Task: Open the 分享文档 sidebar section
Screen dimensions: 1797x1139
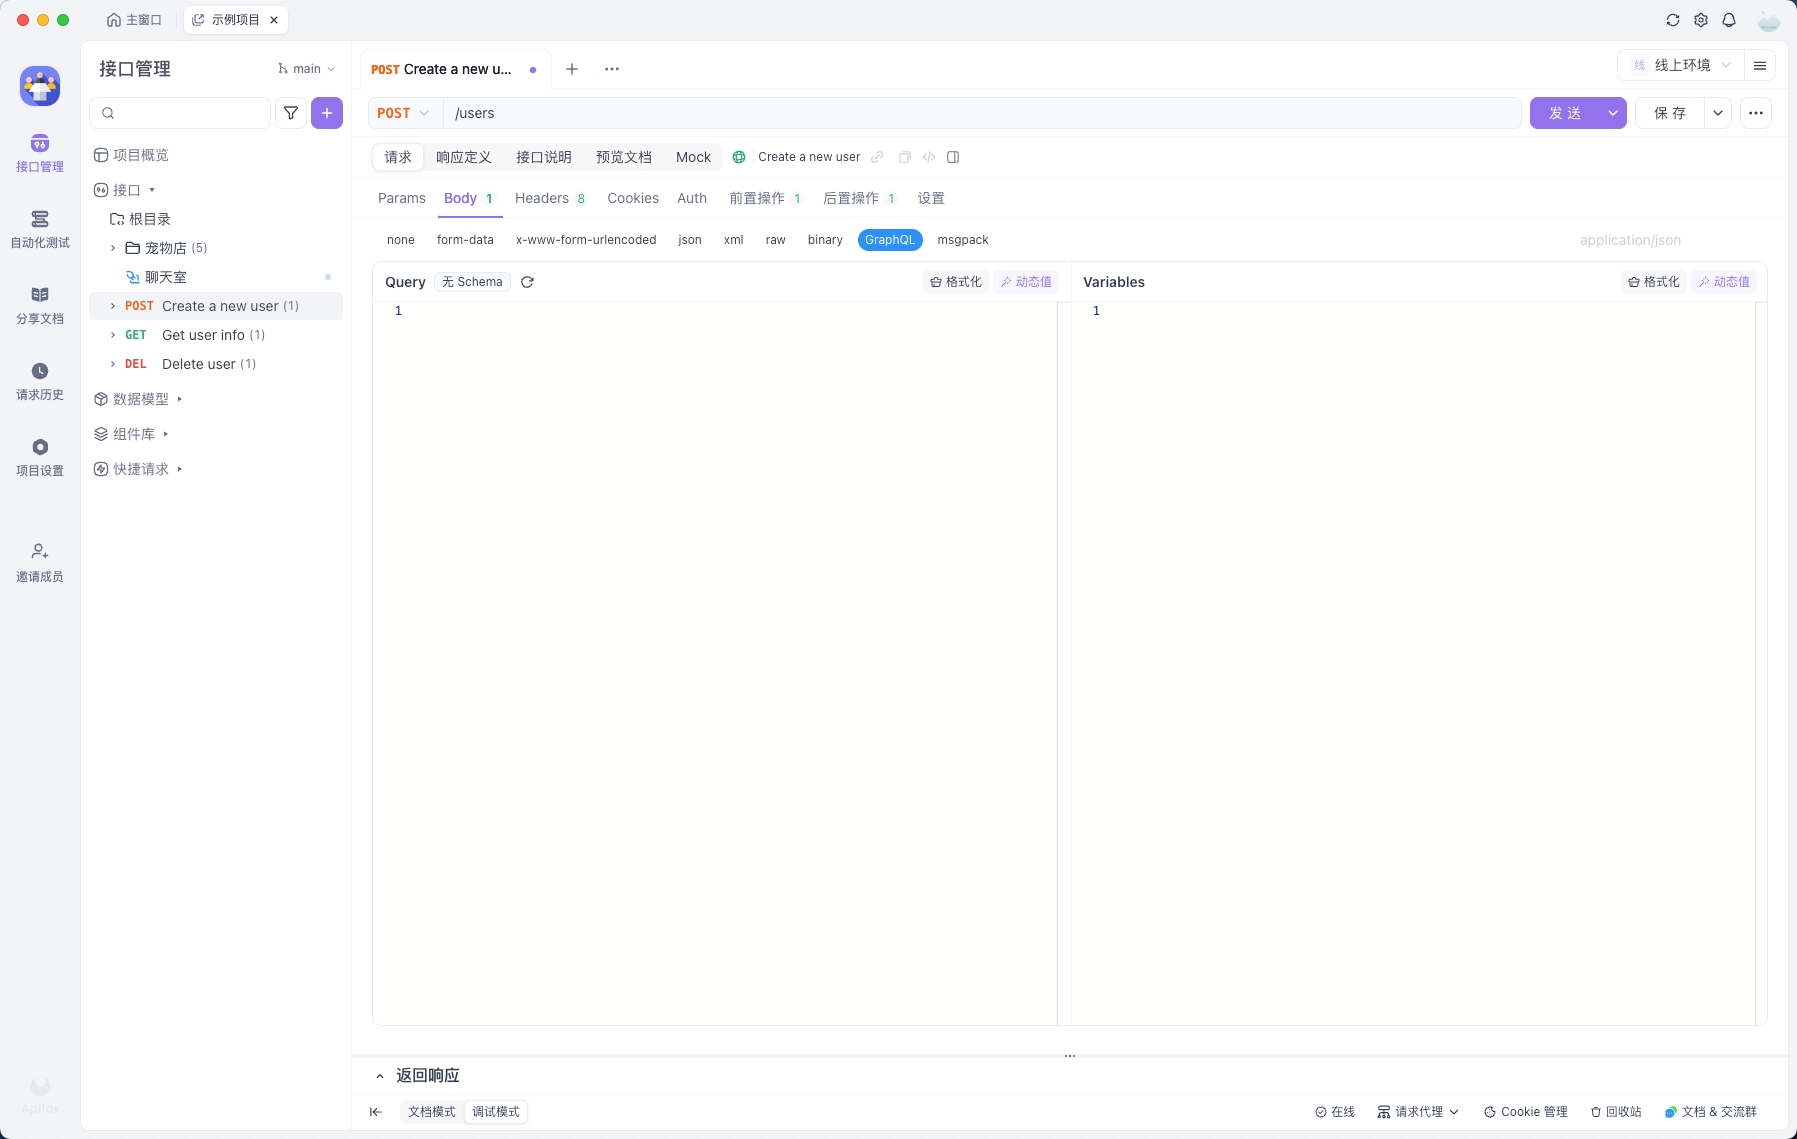Action: (40, 306)
